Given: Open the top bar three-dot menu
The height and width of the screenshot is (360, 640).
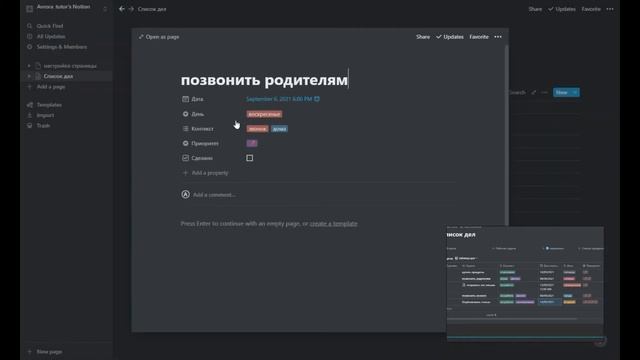Looking at the screenshot, I should (610, 9).
